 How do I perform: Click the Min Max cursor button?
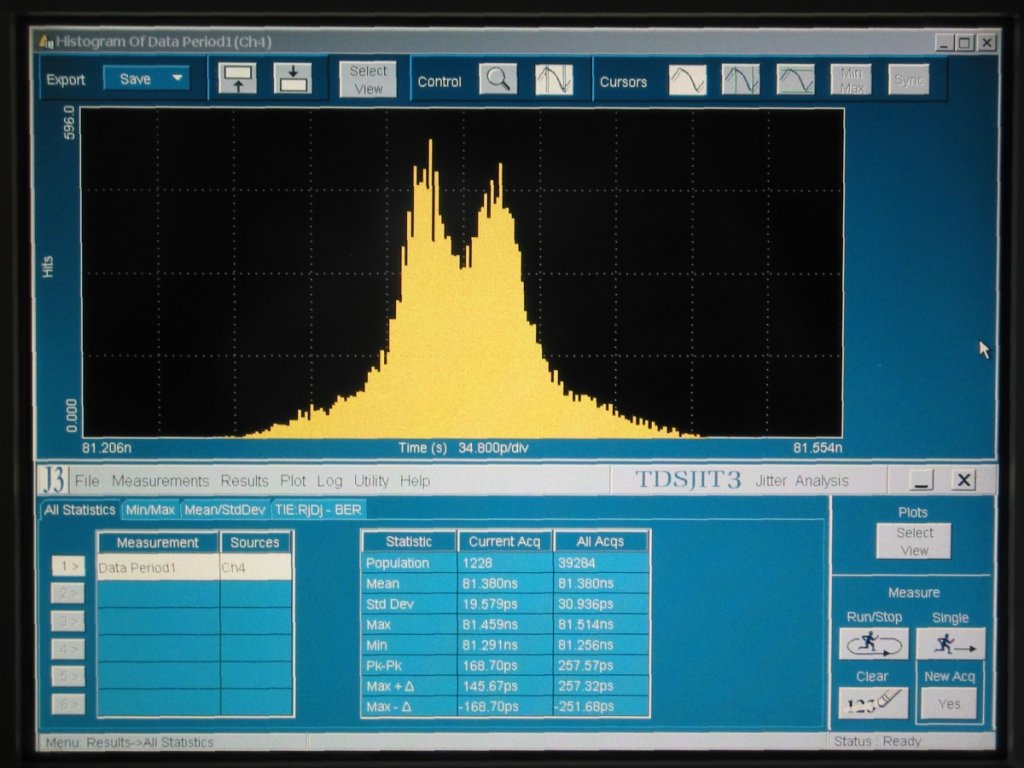click(851, 80)
